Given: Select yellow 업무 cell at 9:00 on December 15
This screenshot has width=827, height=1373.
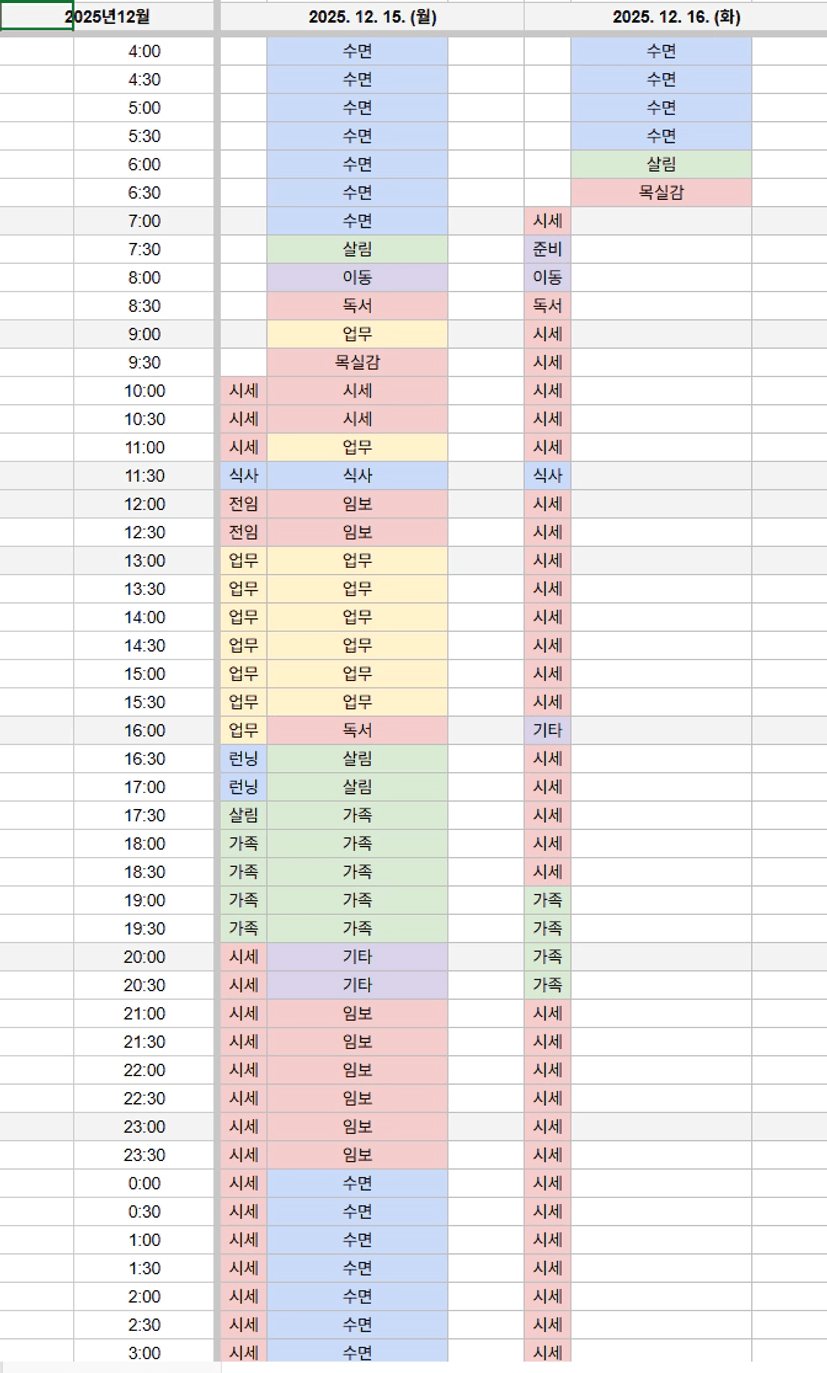Looking at the screenshot, I should coord(357,335).
